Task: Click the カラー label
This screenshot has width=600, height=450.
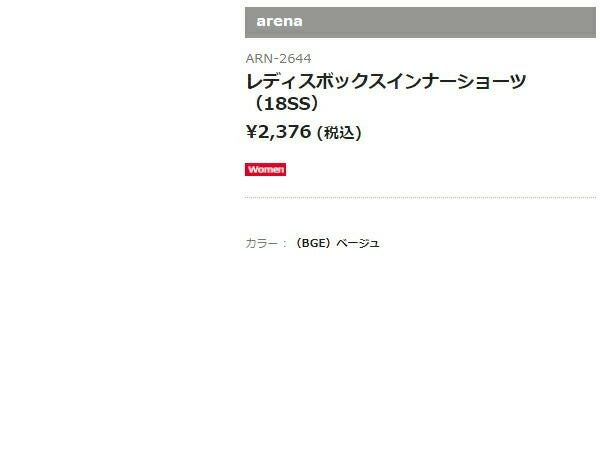Action: coord(262,243)
